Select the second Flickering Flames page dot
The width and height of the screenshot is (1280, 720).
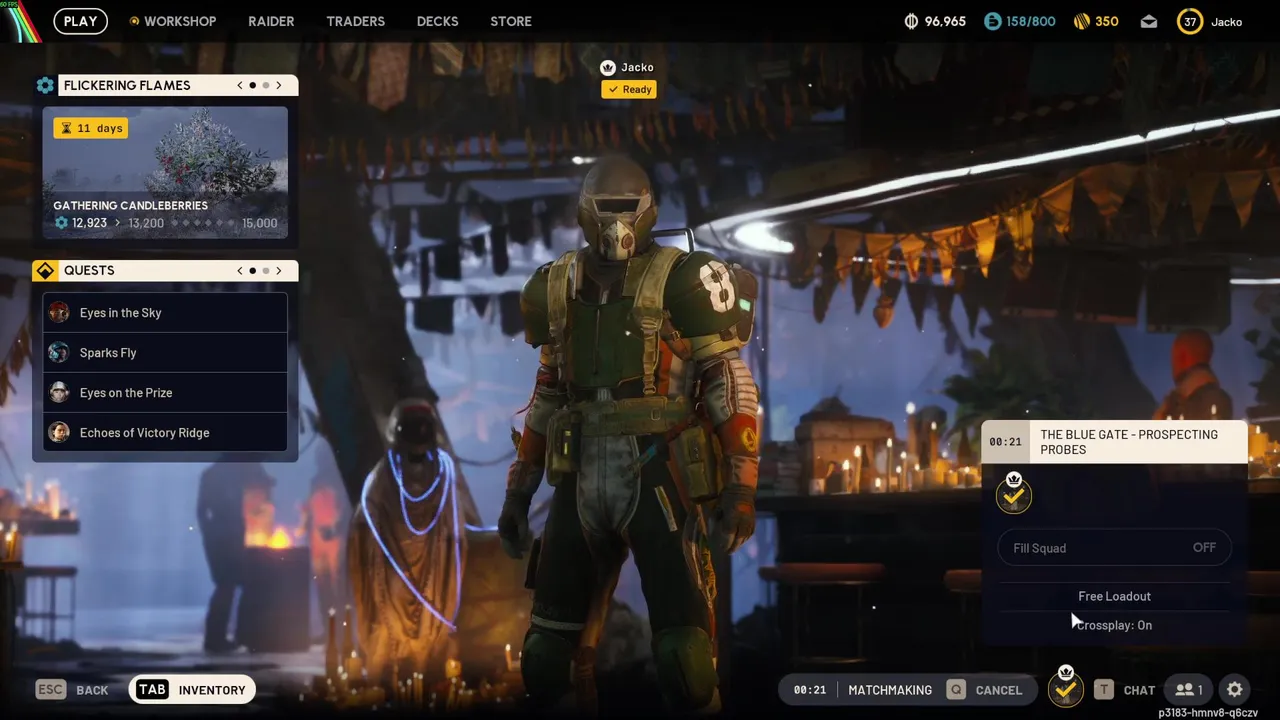coord(266,85)
